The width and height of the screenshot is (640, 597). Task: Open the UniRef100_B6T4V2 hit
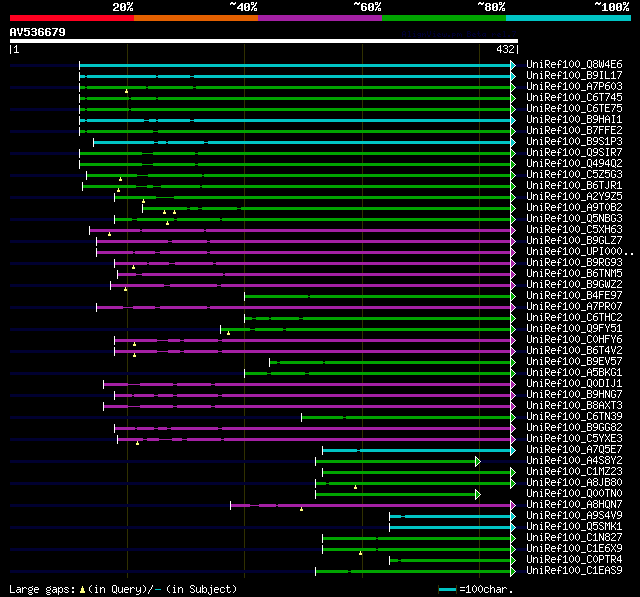point(574,351)
